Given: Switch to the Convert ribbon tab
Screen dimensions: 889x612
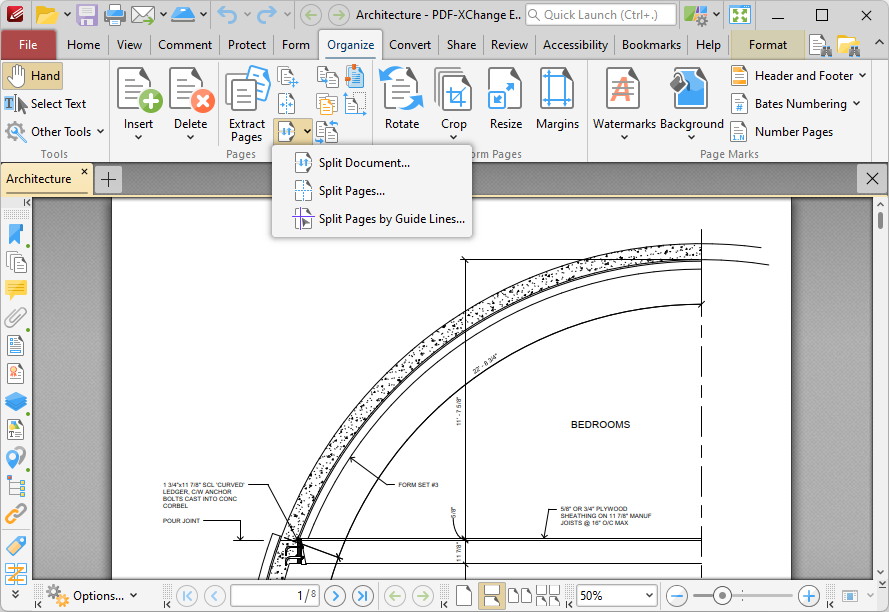Looking at the screenshot, I should coord(410,45).
